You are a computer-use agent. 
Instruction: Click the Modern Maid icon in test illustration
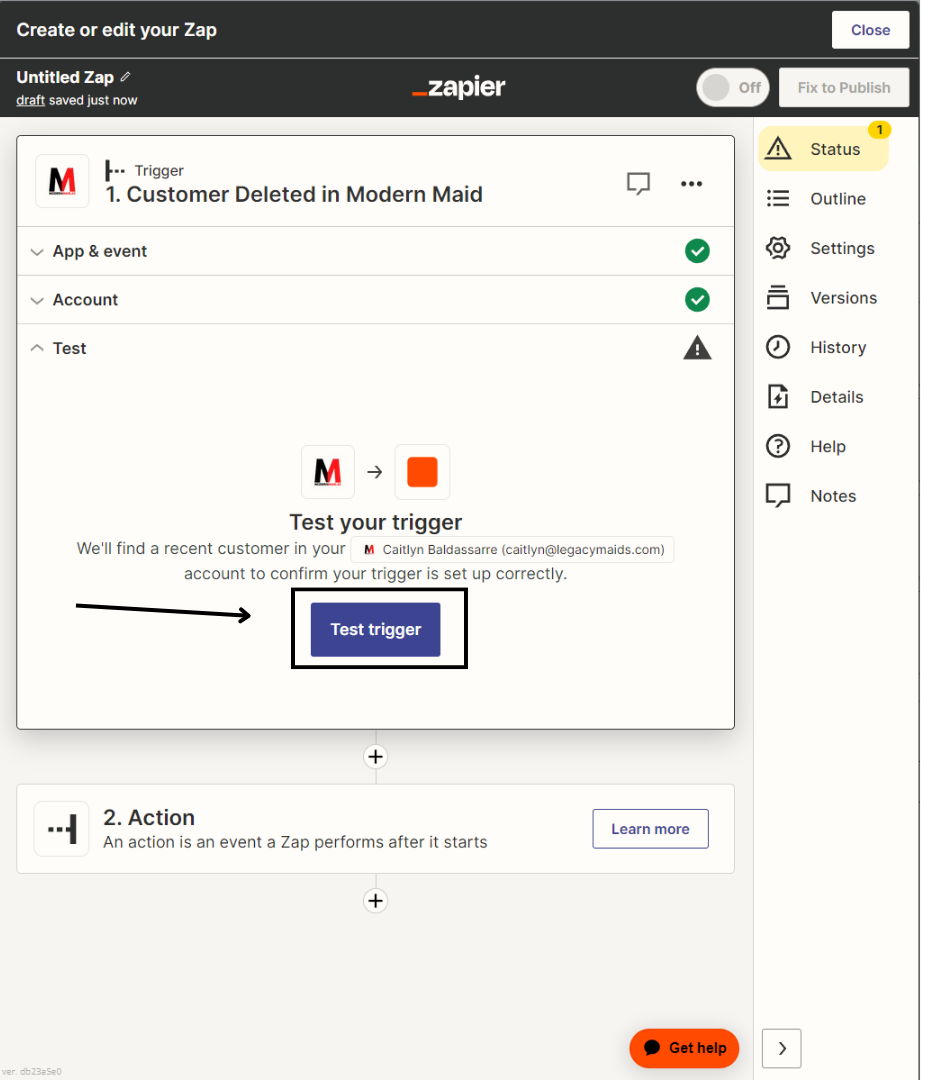[329, 474]
